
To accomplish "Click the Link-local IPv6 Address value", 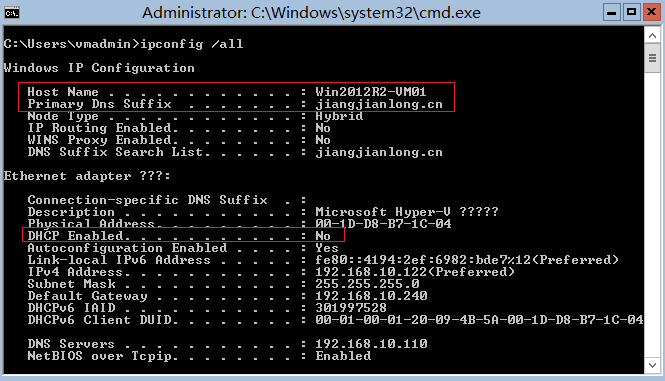I will (467, 260).
